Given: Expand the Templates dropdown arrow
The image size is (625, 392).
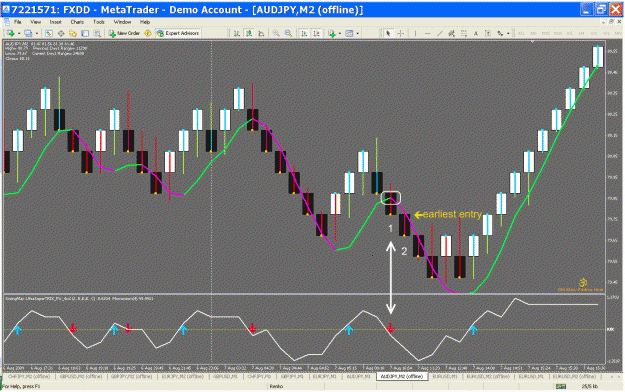Looking at the screenshot, I should [x=358, y=33].
